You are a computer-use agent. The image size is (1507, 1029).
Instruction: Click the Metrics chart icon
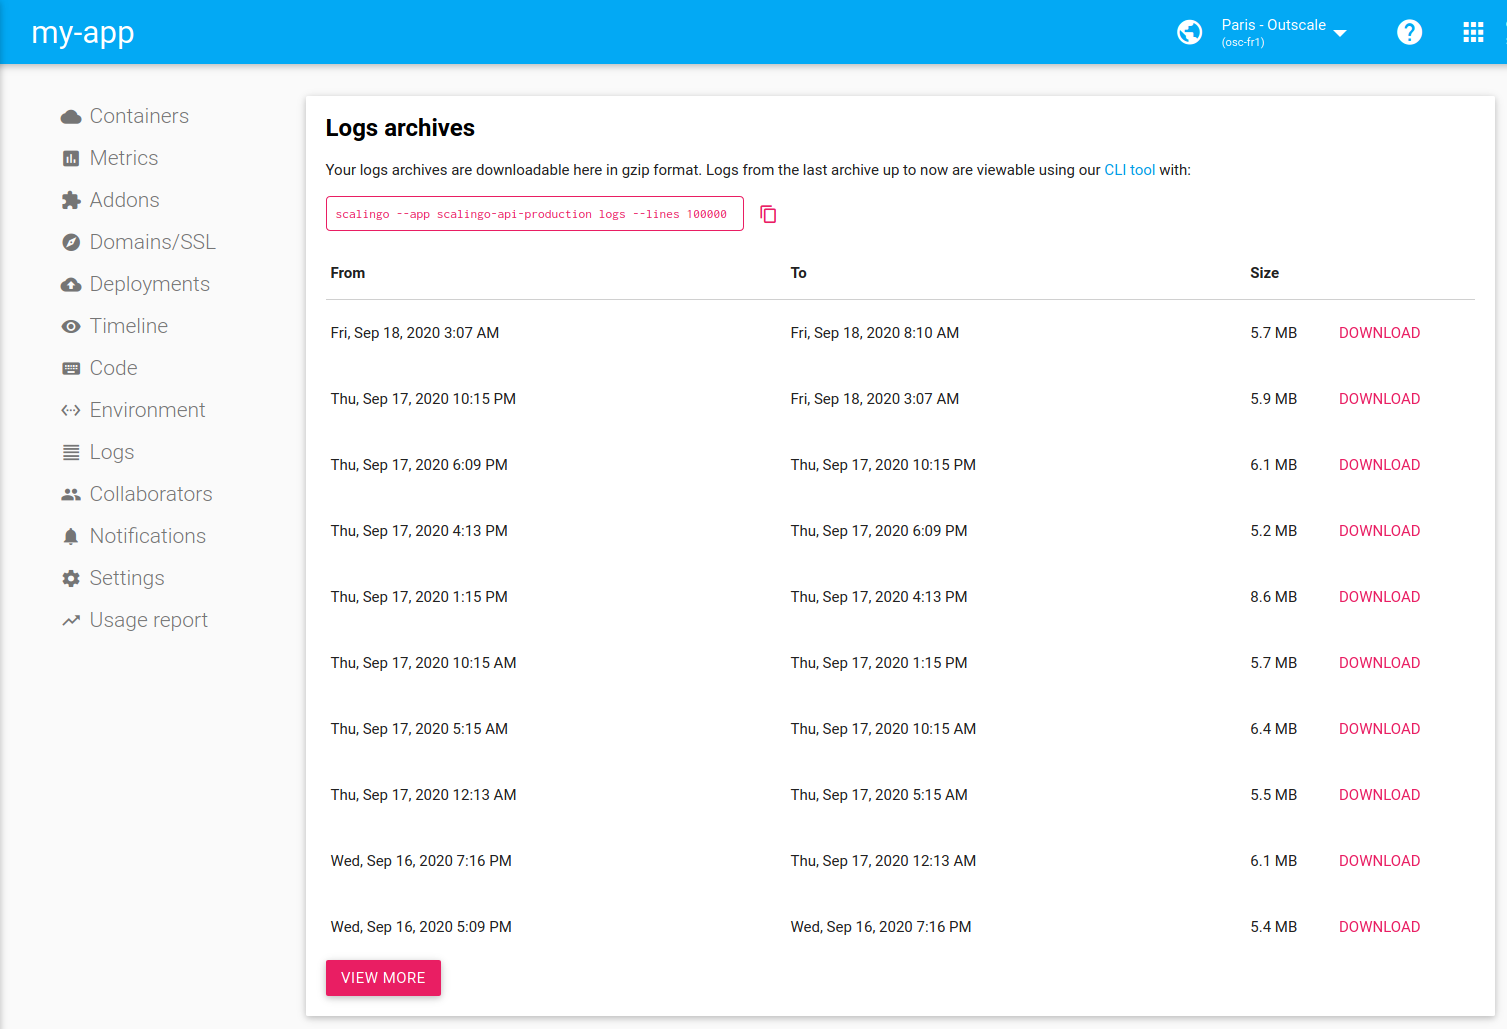pos(71,159)
